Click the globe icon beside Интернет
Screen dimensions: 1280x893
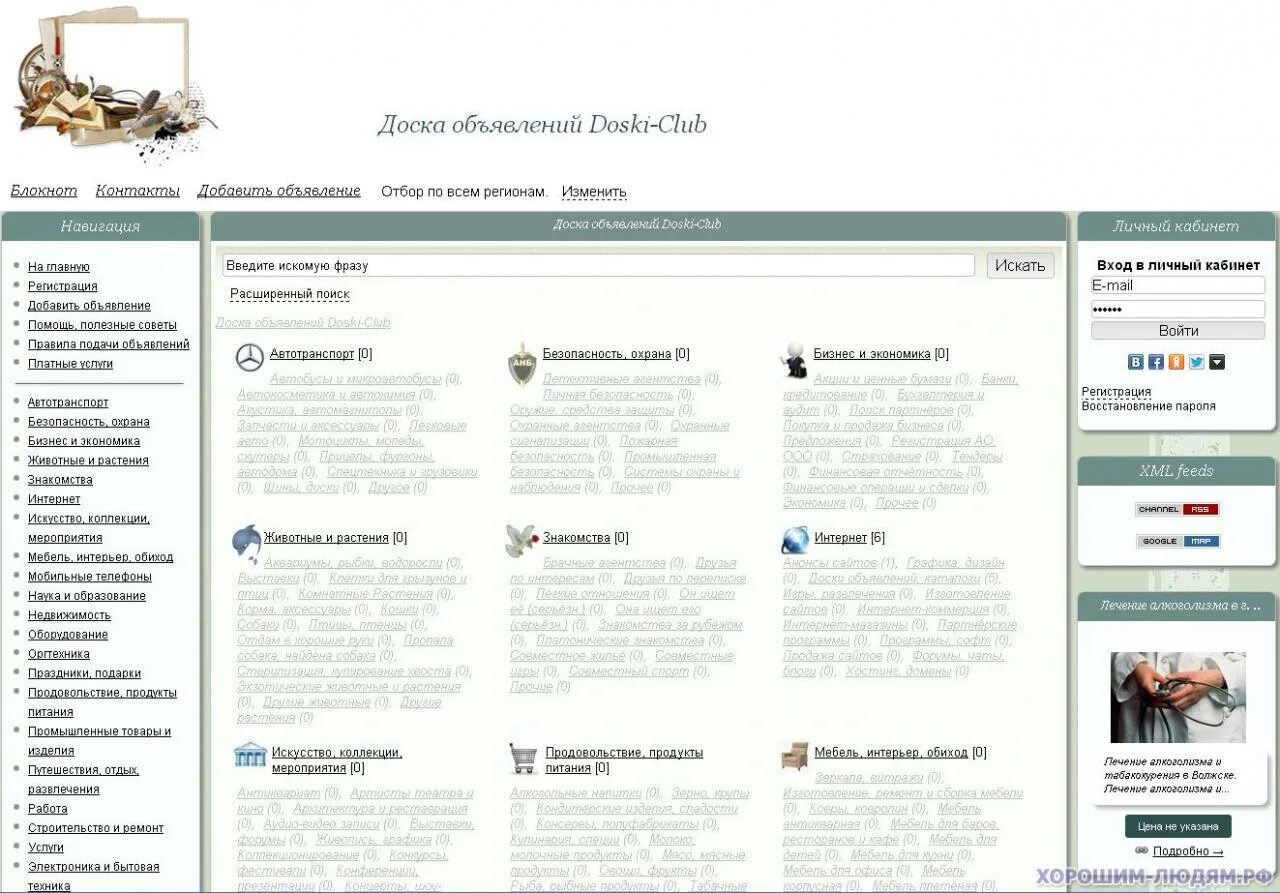[795, 540]
